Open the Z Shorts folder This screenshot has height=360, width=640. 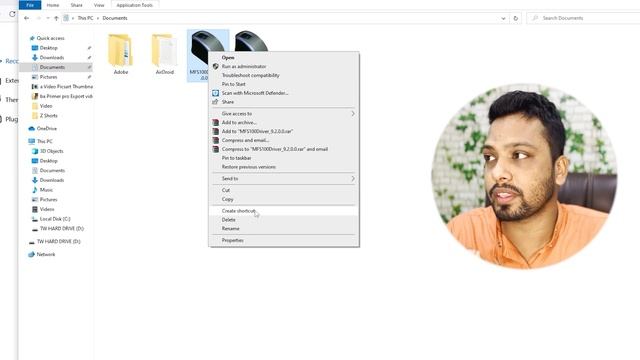point(48,116)
